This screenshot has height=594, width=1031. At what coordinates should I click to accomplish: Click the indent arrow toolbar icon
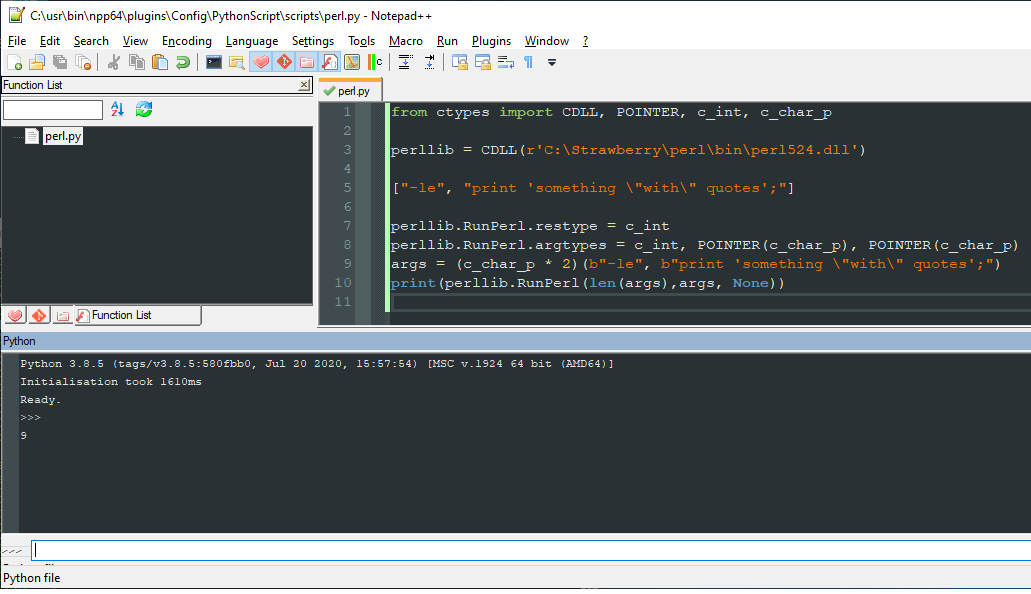[429, 62]
